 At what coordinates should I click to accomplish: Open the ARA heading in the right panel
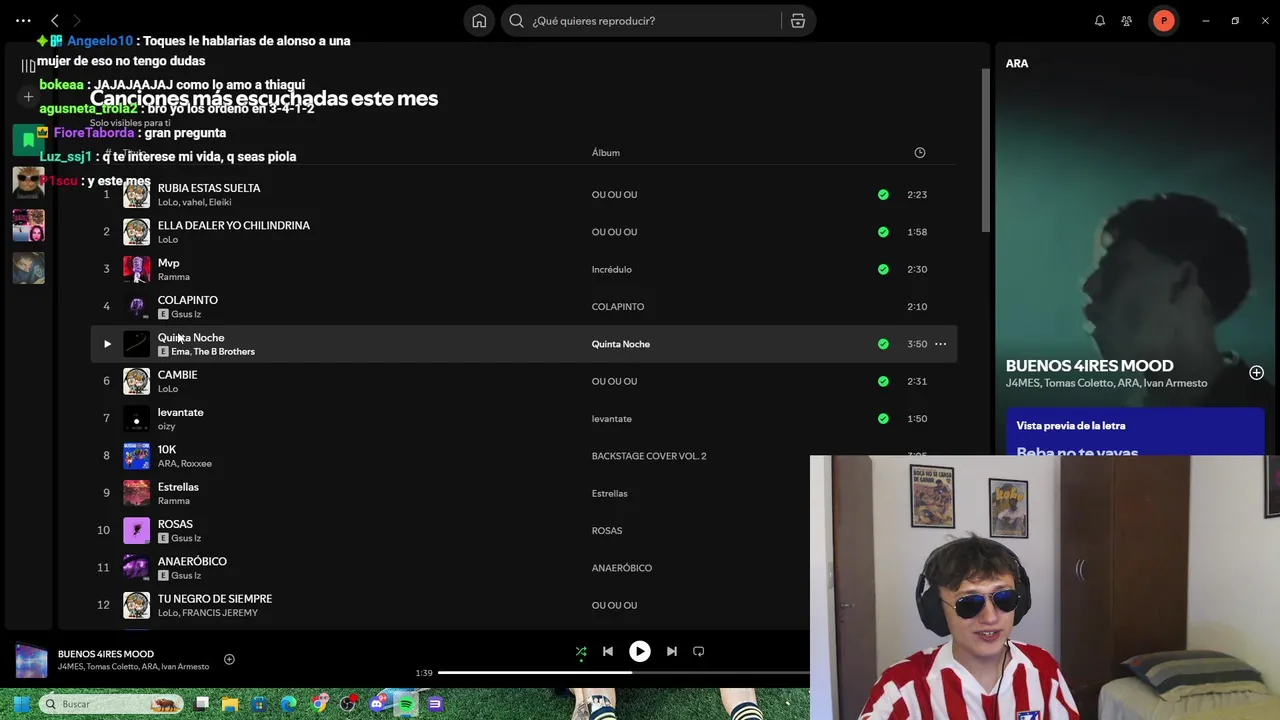[x=1017, y=63]
